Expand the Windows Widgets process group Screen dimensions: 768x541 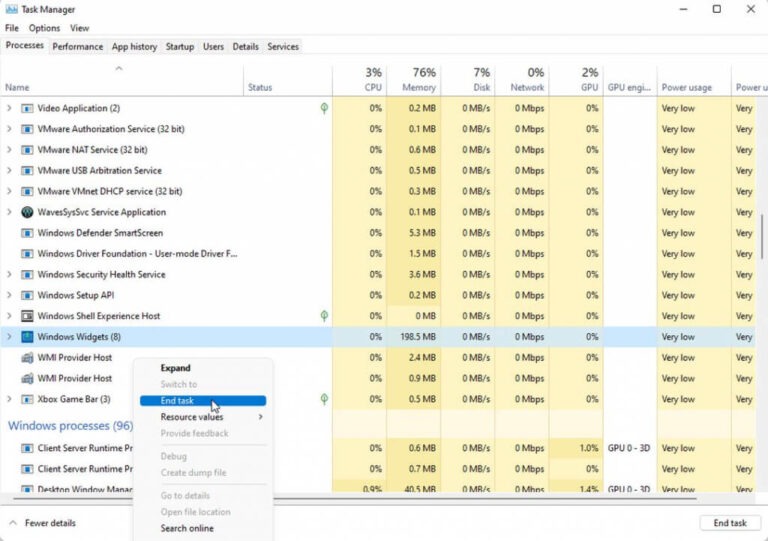click(x=10, y=337)
